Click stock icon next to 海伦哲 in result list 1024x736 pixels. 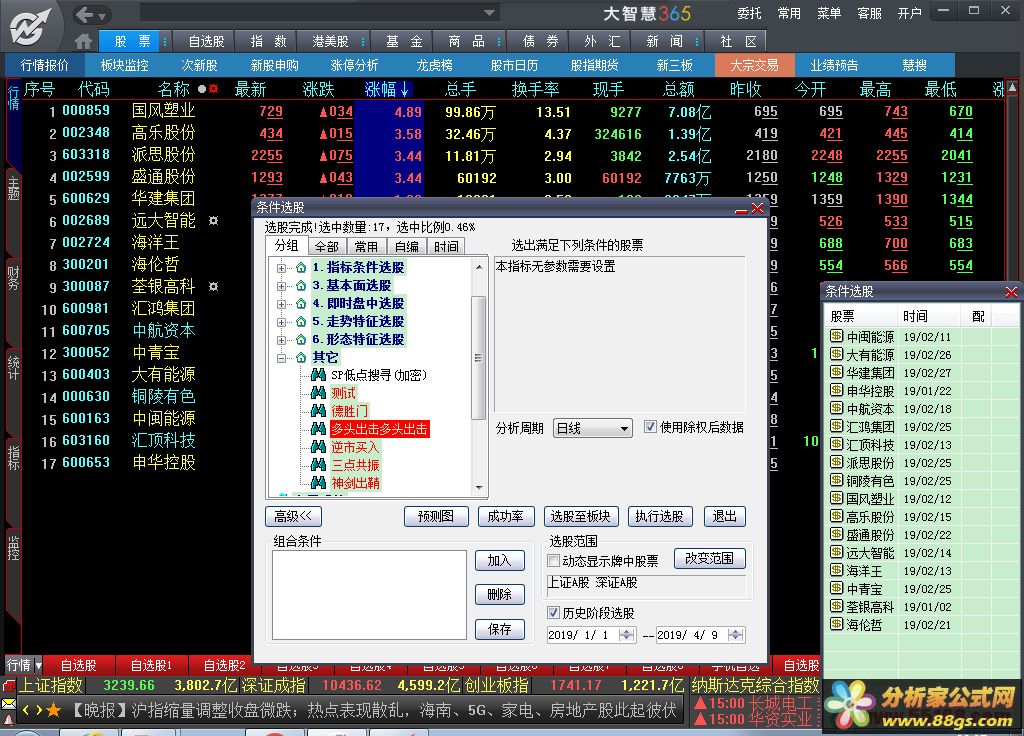(x=836, y=624)
